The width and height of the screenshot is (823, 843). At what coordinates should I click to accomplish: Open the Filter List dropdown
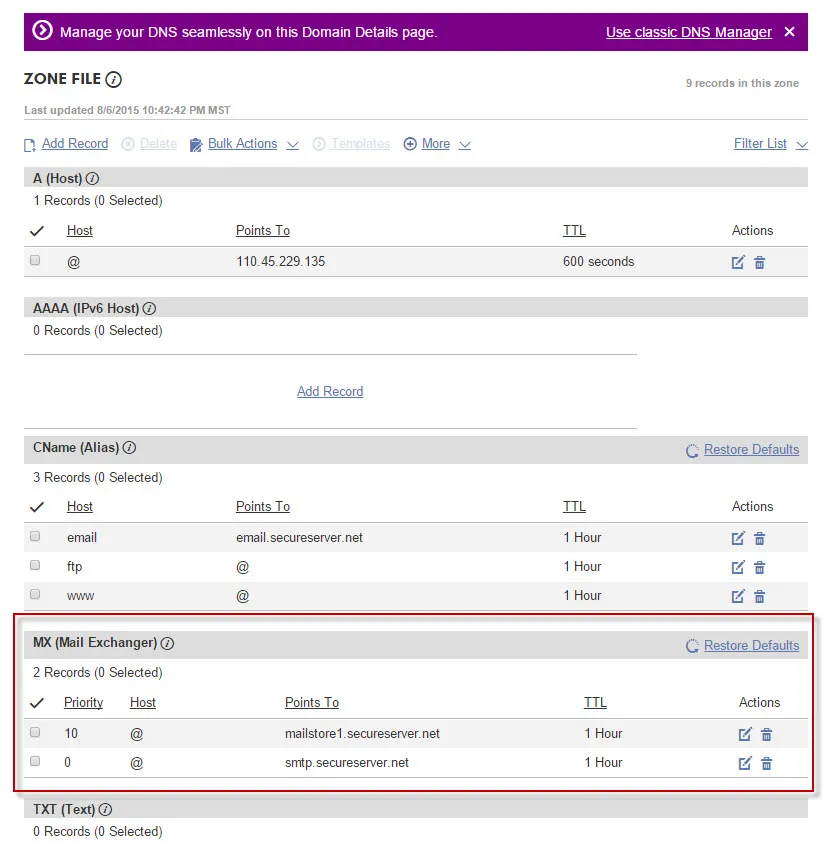(770, 144)
